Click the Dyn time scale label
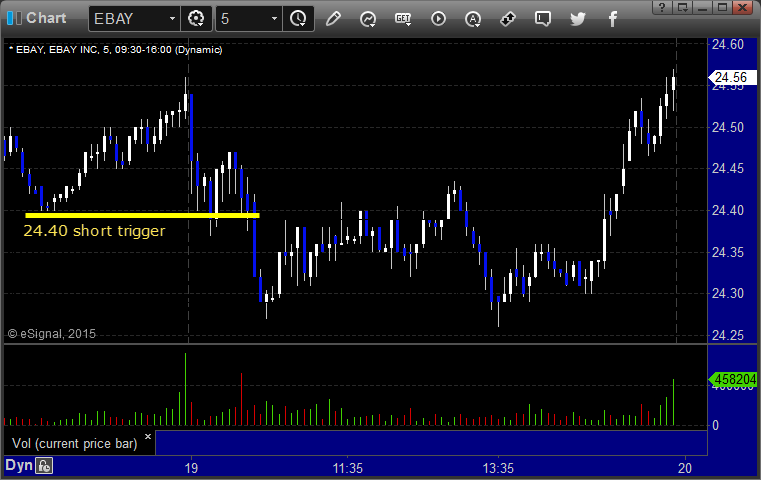The width and height of the screenshot is (761, 480). click(x=18, y=465)
